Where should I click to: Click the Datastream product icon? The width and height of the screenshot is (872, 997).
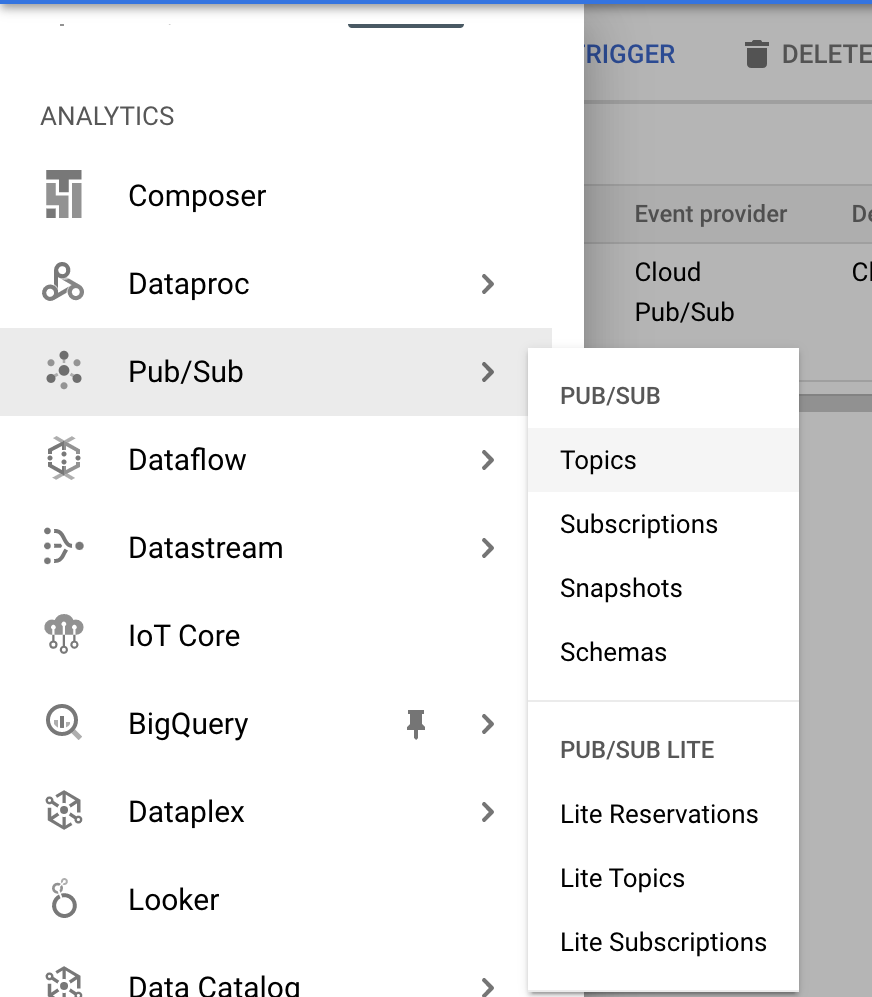pos(63,546)
